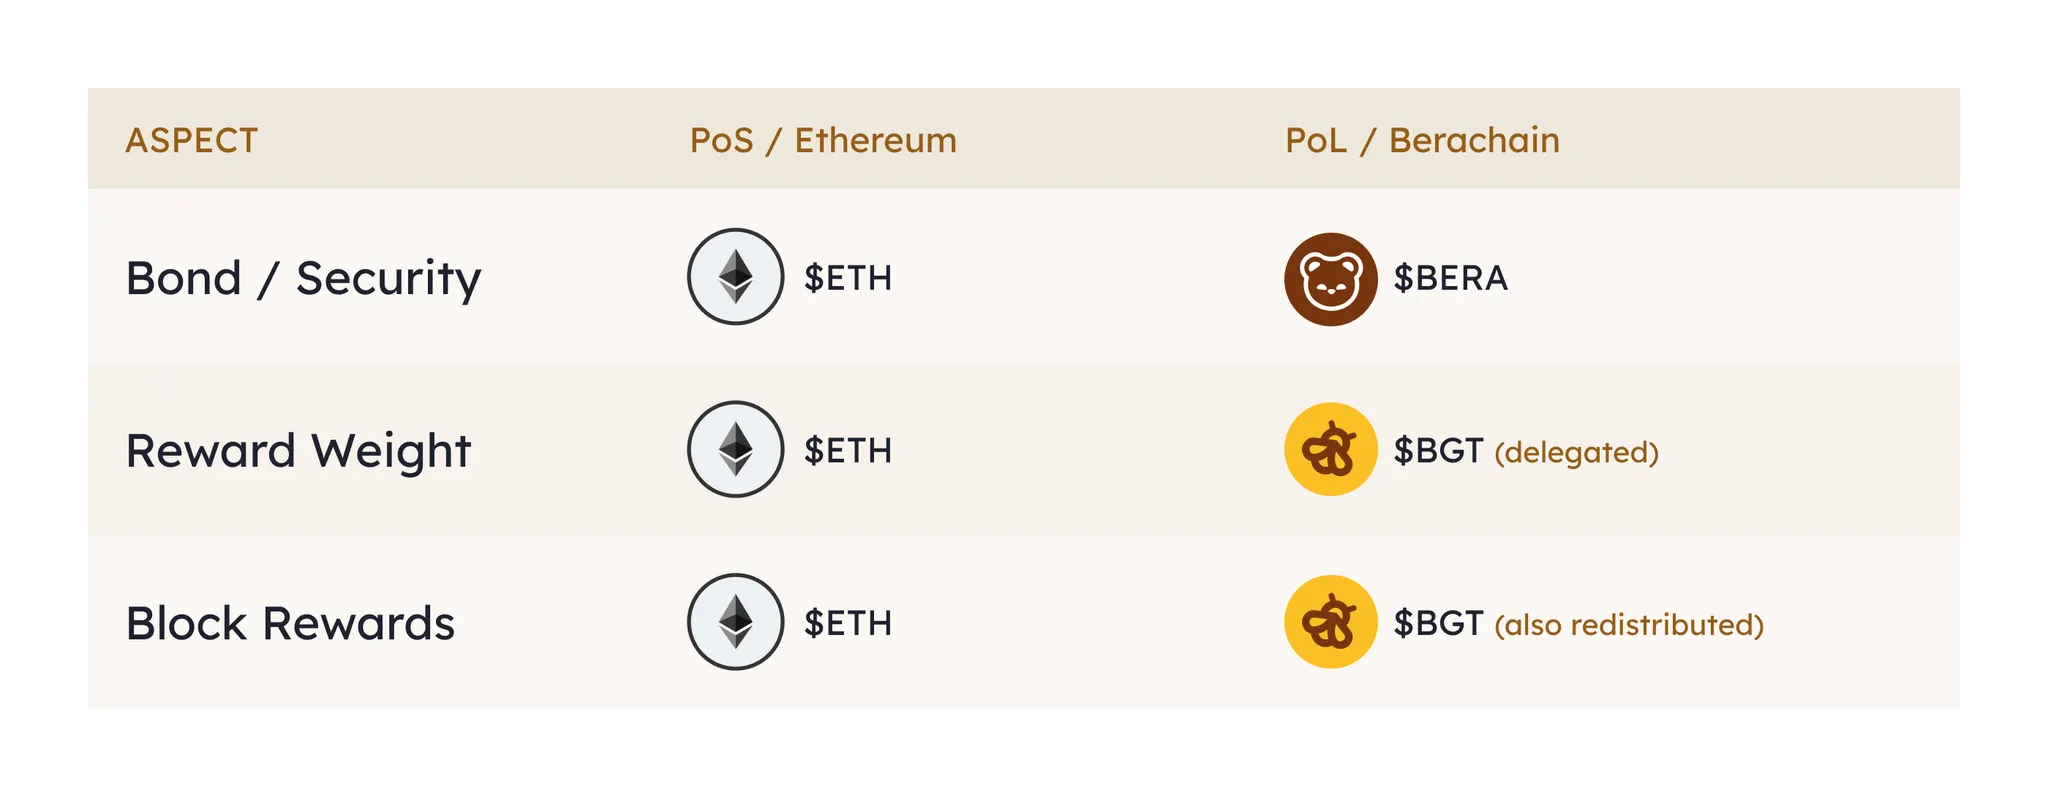Click $BGT text in Reward Weight row
This screenshot has height=796, width=2048.
click(x=1439, y=451)
